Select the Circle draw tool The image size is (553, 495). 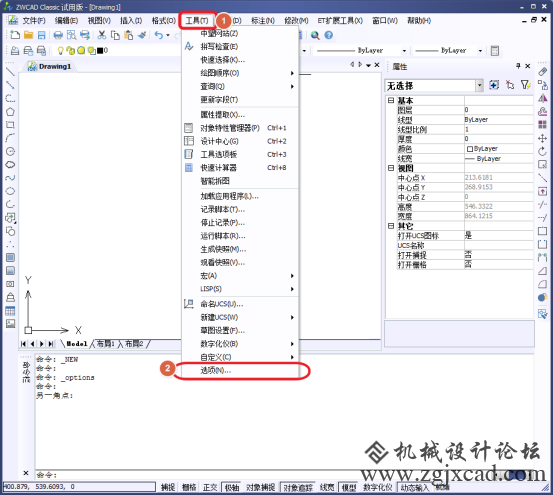point(10,151)
